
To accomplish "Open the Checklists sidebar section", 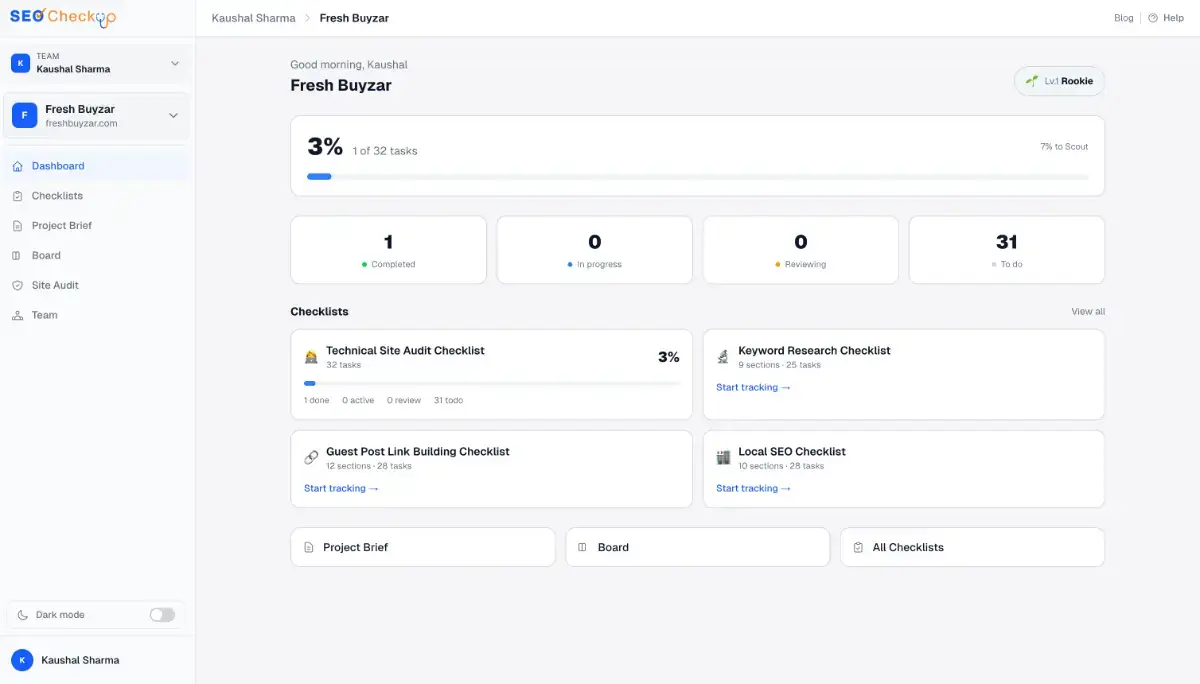I will [57, 195].
